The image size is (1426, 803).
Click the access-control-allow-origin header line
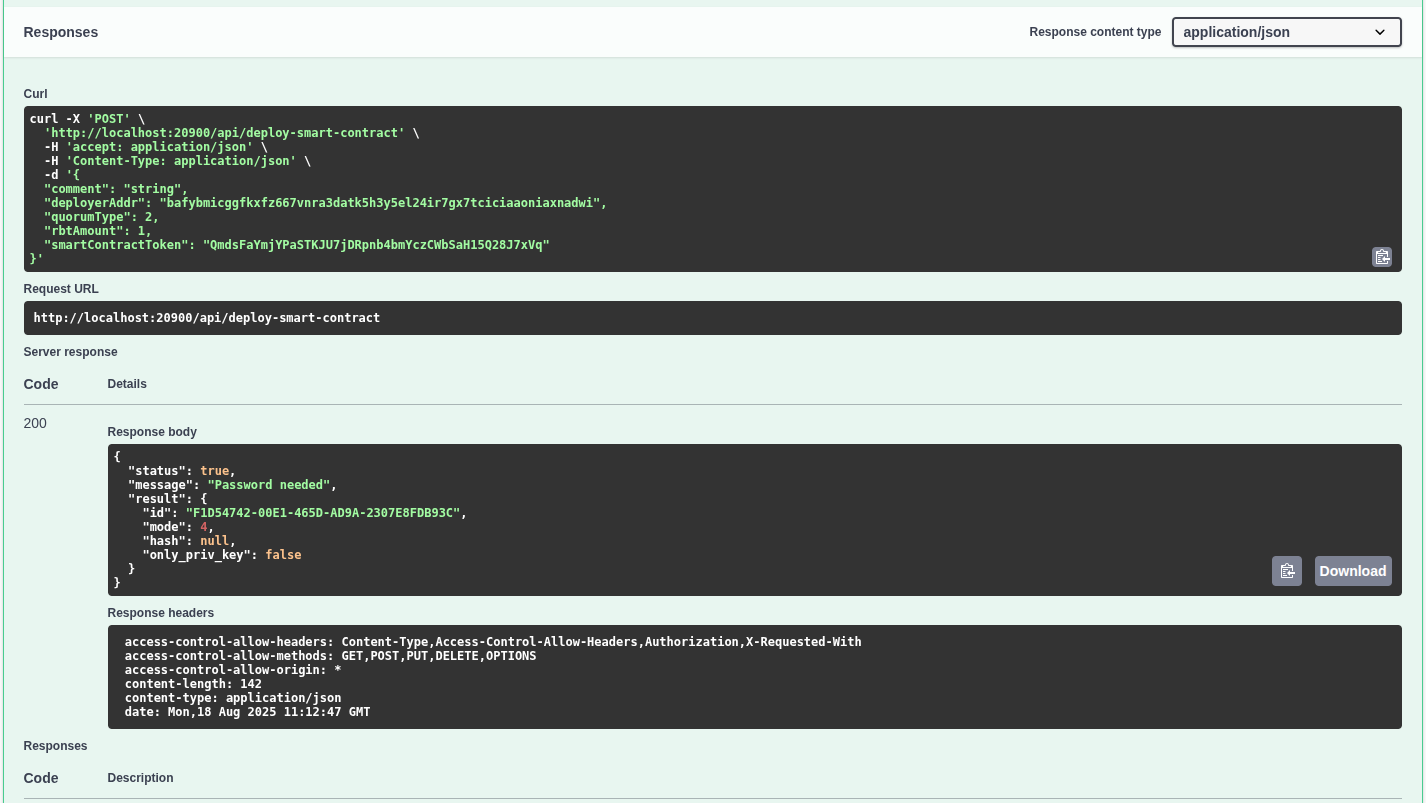coord(233,670)
